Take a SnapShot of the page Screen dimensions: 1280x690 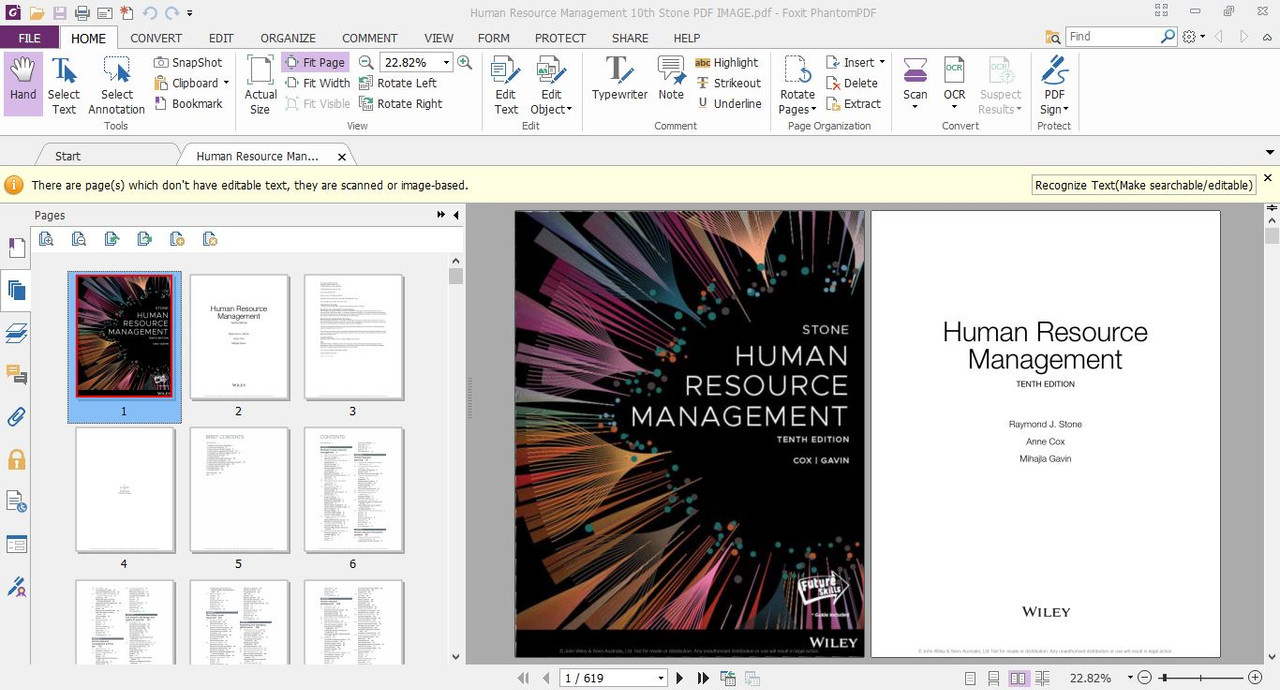point(188,62)
